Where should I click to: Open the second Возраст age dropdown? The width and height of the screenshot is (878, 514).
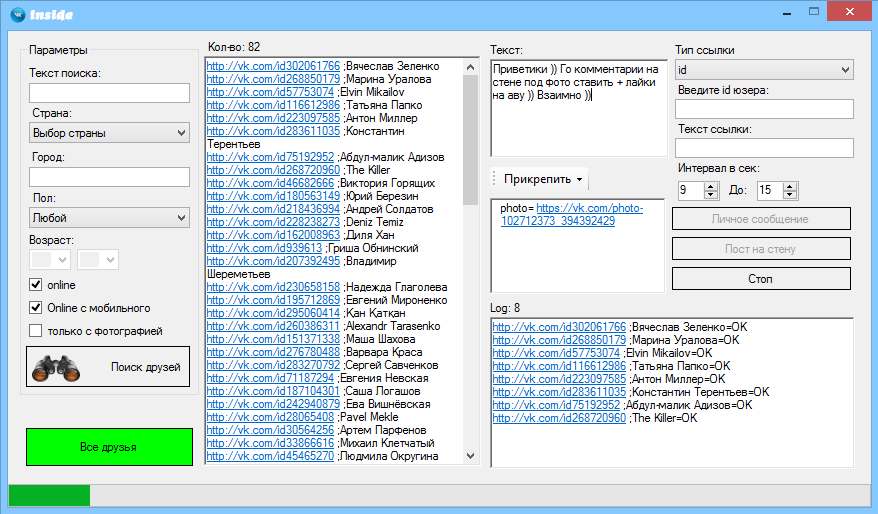point(98,259)
